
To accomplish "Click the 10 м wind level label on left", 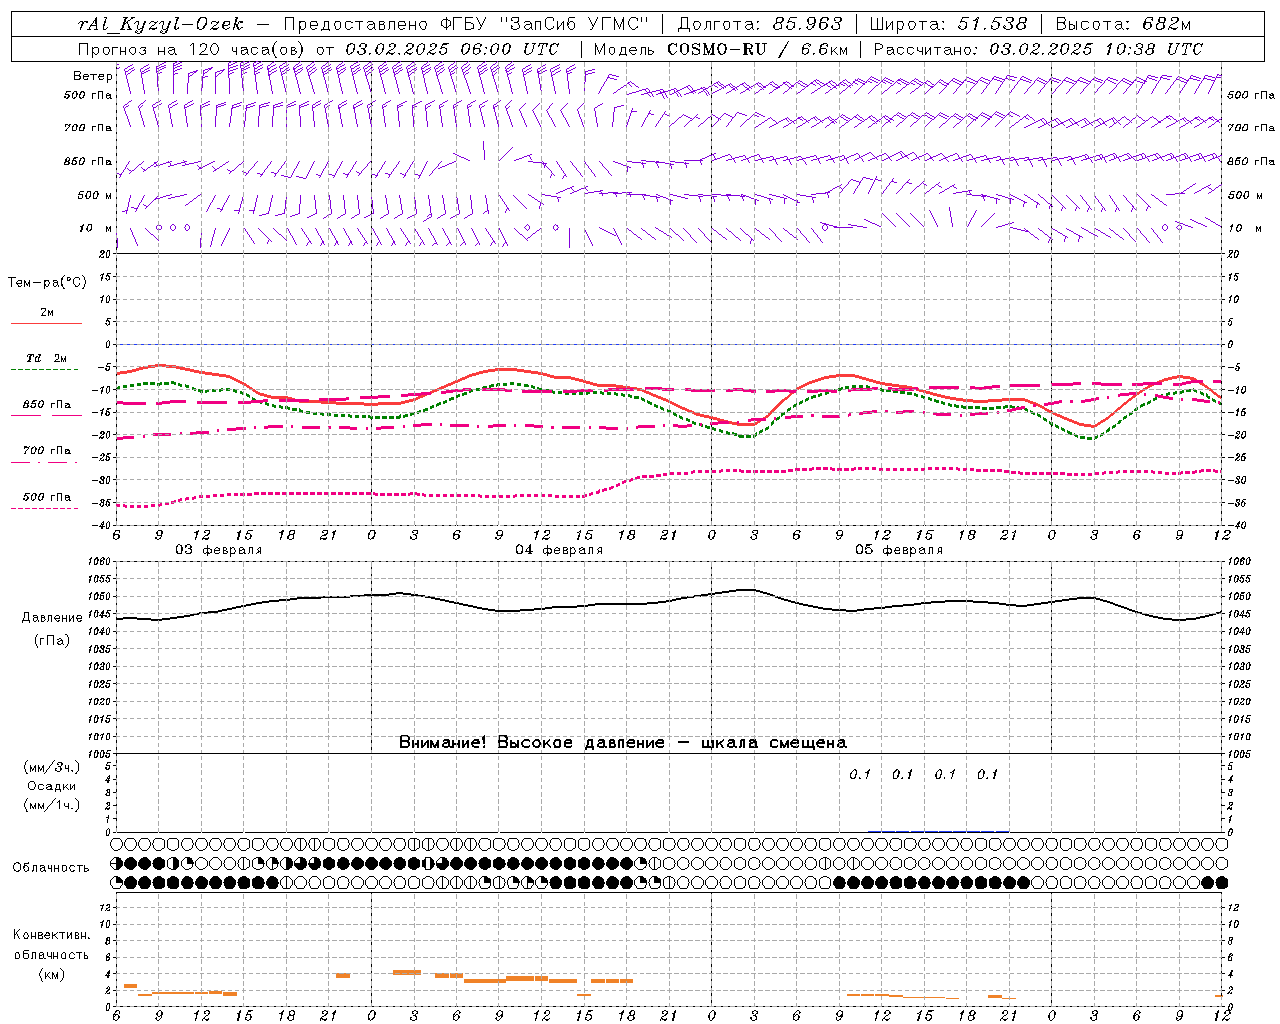I will [95, 229].
